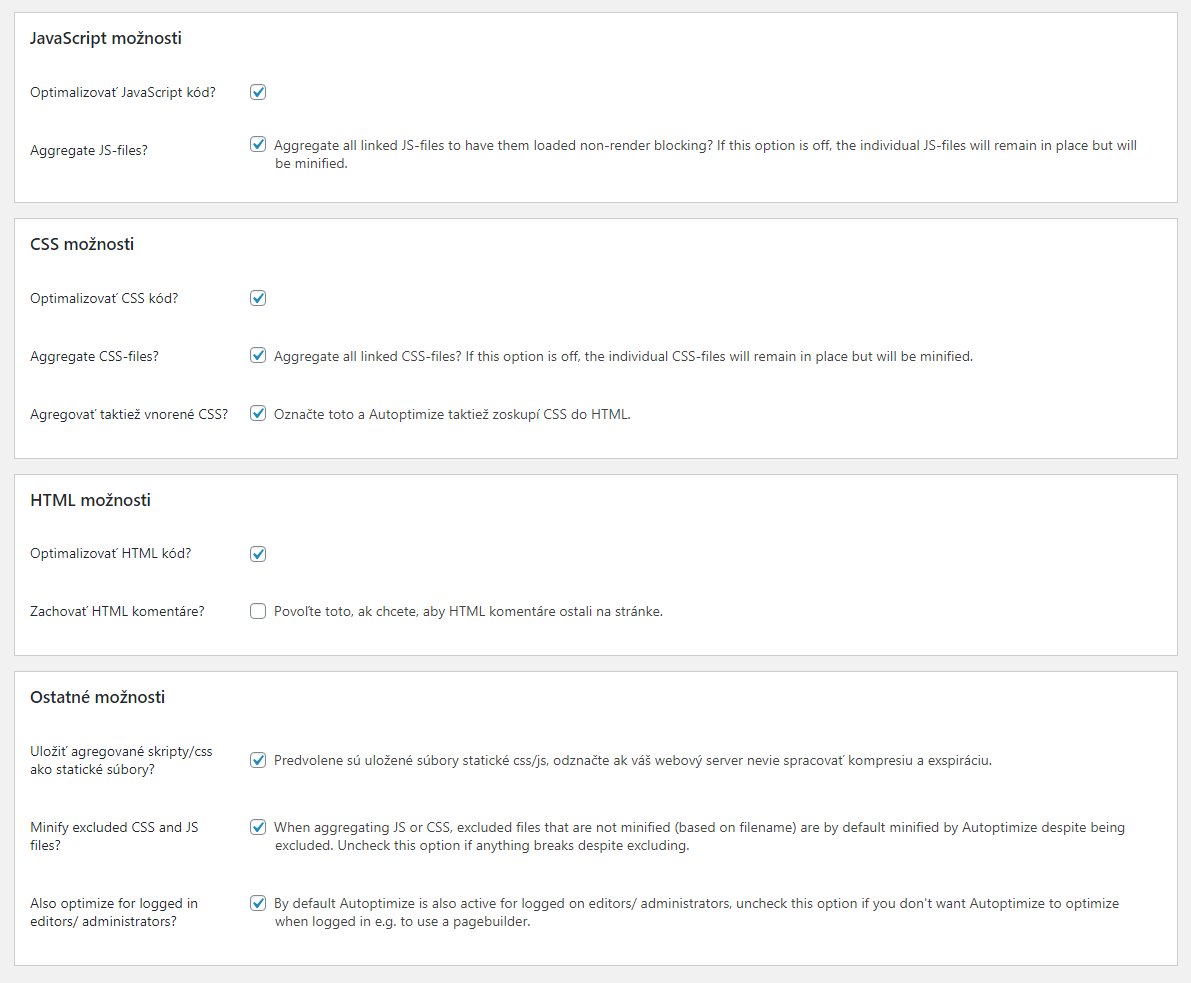The height and width of the screenshot is (983, 1191).
Task: Click 'When aggregating JS or CSS' description
Action: (x=700, y=836)
